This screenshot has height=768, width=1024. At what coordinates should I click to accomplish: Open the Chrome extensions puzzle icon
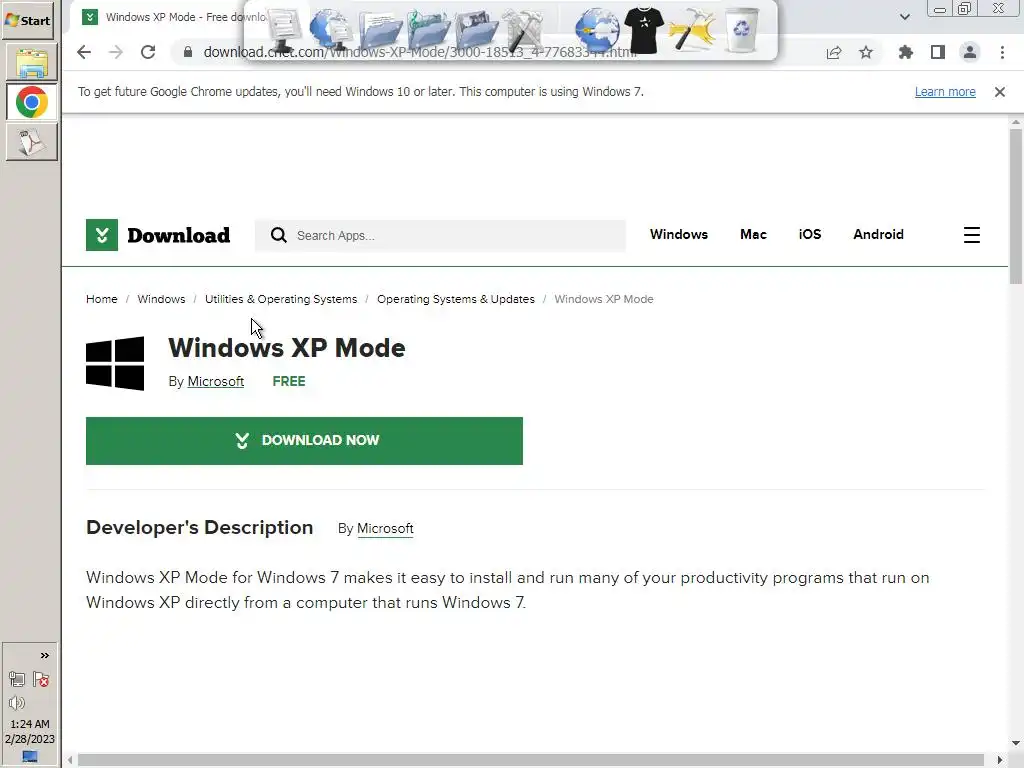pyautogui.click(x=905, y=52)
